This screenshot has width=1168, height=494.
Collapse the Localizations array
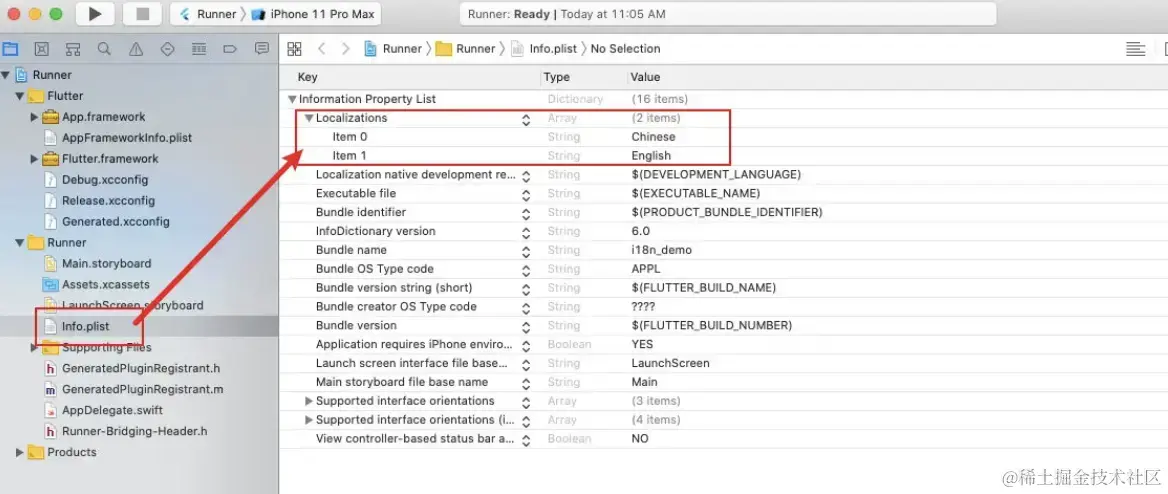click(309, 118)
